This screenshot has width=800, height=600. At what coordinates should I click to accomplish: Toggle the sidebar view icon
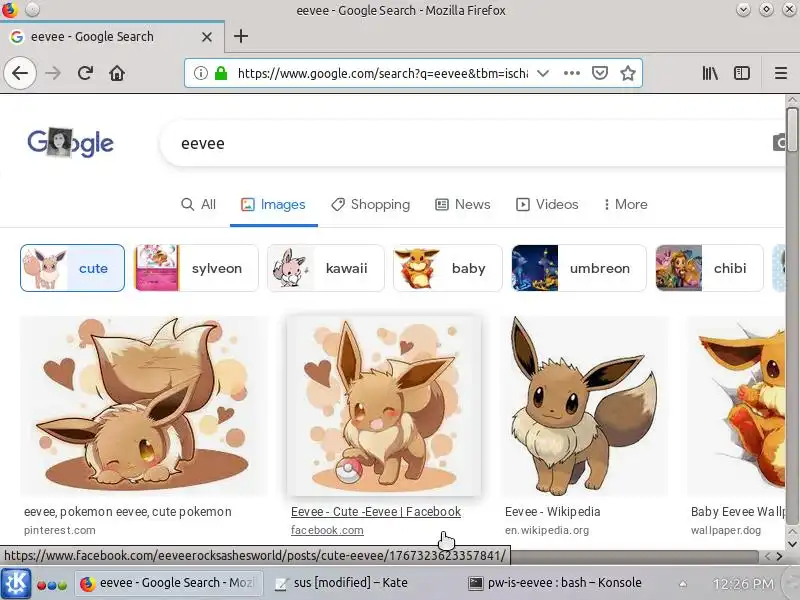coord(741,73)
